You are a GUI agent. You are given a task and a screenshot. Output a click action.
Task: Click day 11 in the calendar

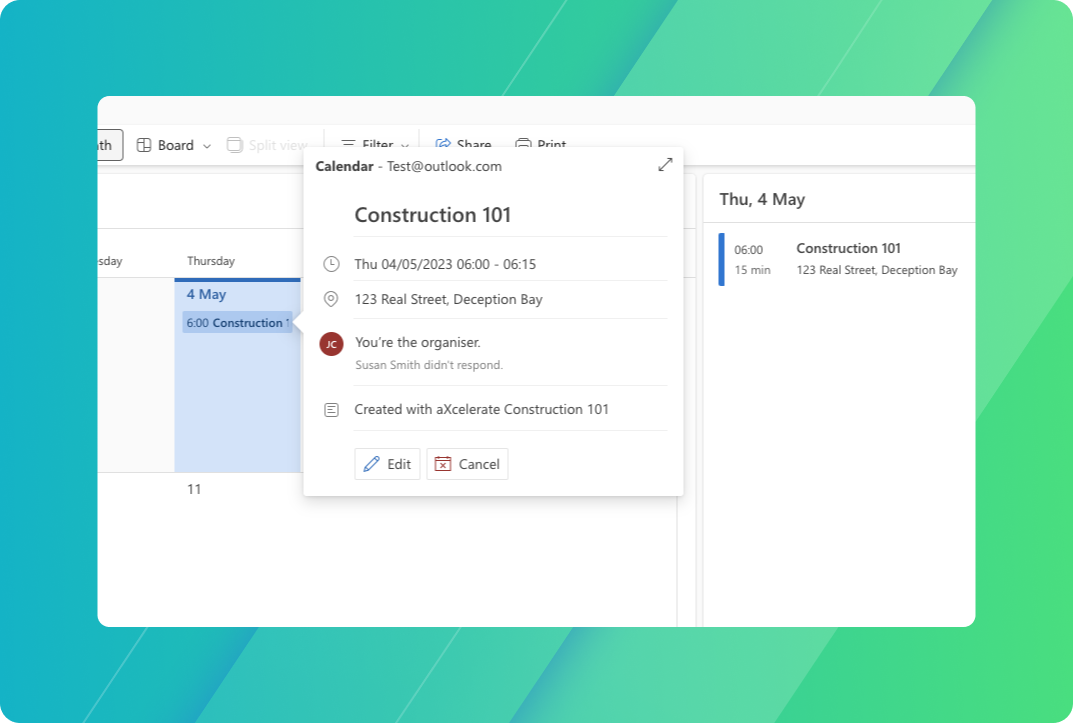tap(194, 489)
